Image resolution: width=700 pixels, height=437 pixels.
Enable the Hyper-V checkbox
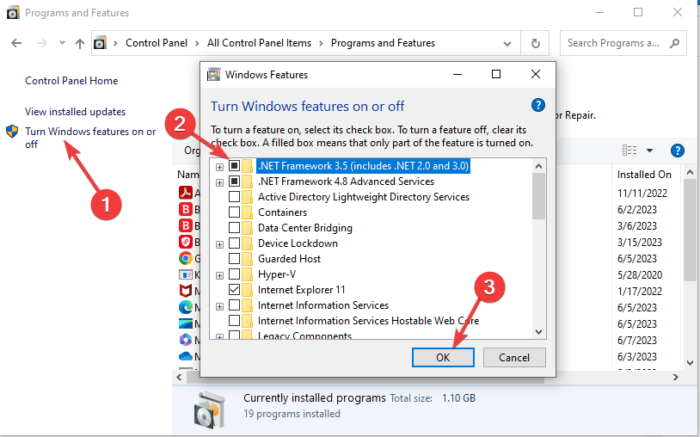coord(235,274)
